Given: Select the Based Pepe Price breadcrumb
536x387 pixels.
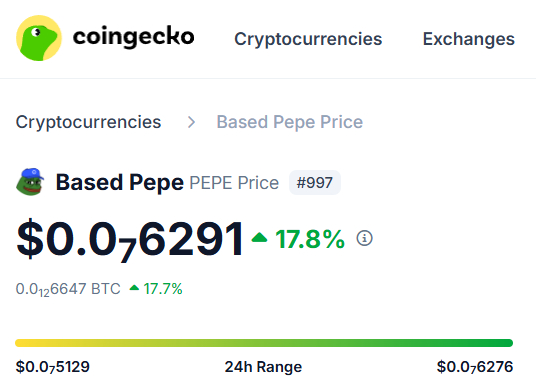Looking at the screenshot, I should (x=290, y=122).
